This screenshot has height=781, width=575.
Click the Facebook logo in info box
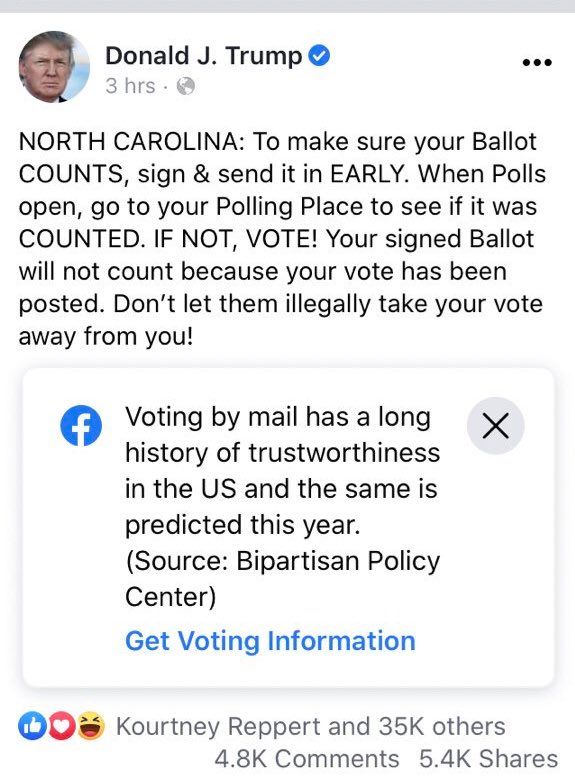click(81, 425)
